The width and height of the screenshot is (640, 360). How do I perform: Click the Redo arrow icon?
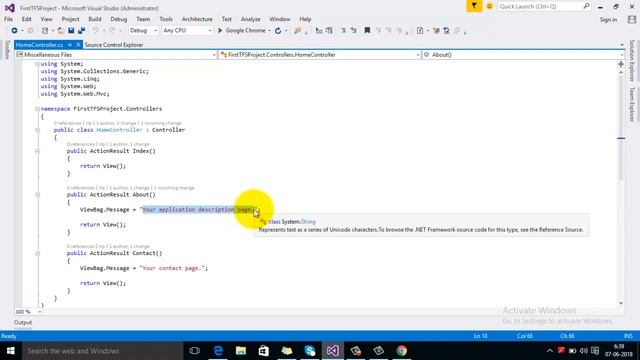tap(112, 31)
